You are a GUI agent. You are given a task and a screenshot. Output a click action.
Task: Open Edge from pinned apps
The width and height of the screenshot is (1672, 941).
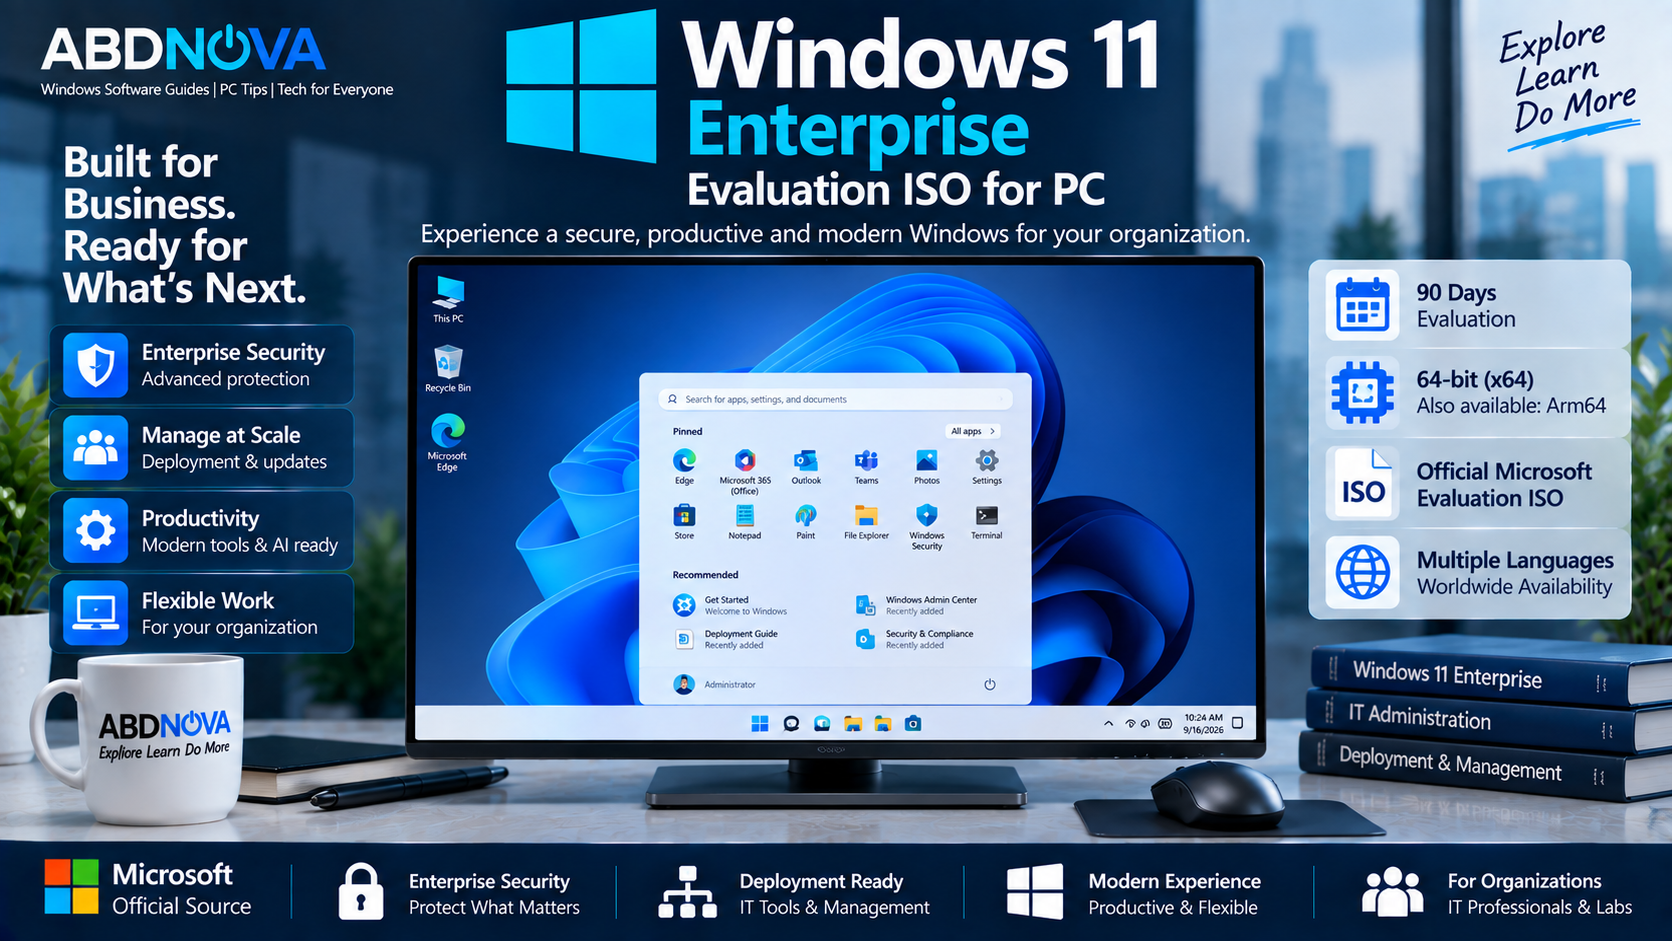684,466
